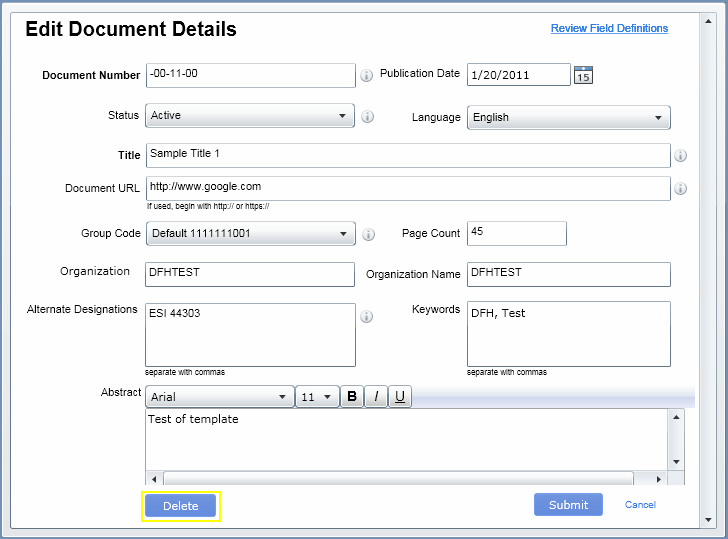Open Review Field Definitions link

(x=609, y=28)
